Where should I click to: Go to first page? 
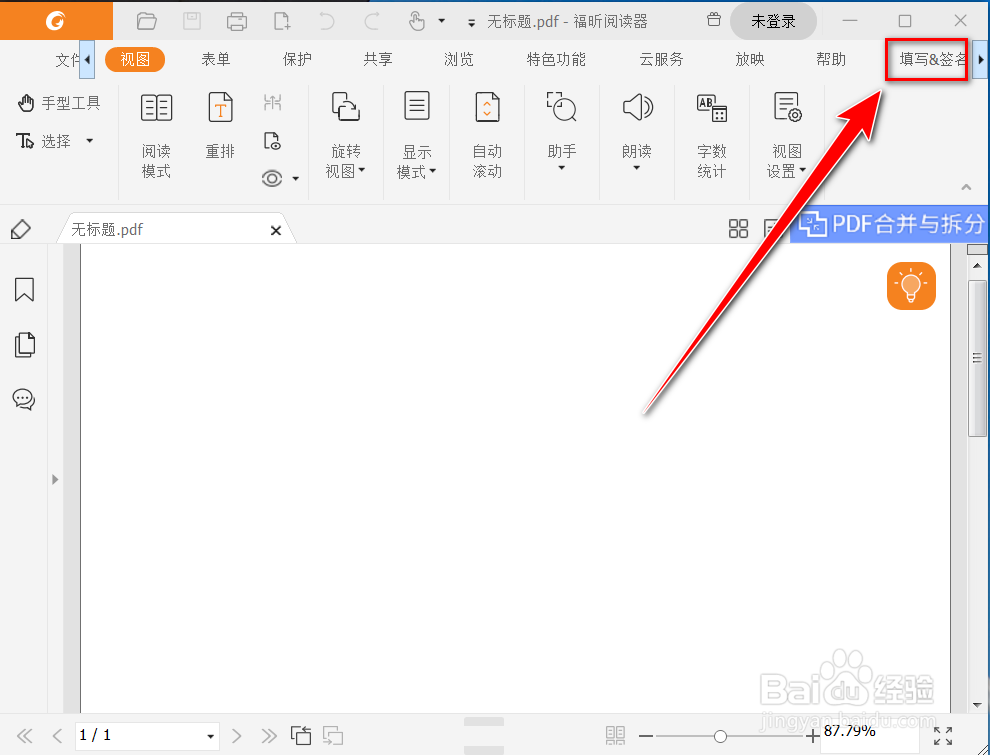(24, 735)
